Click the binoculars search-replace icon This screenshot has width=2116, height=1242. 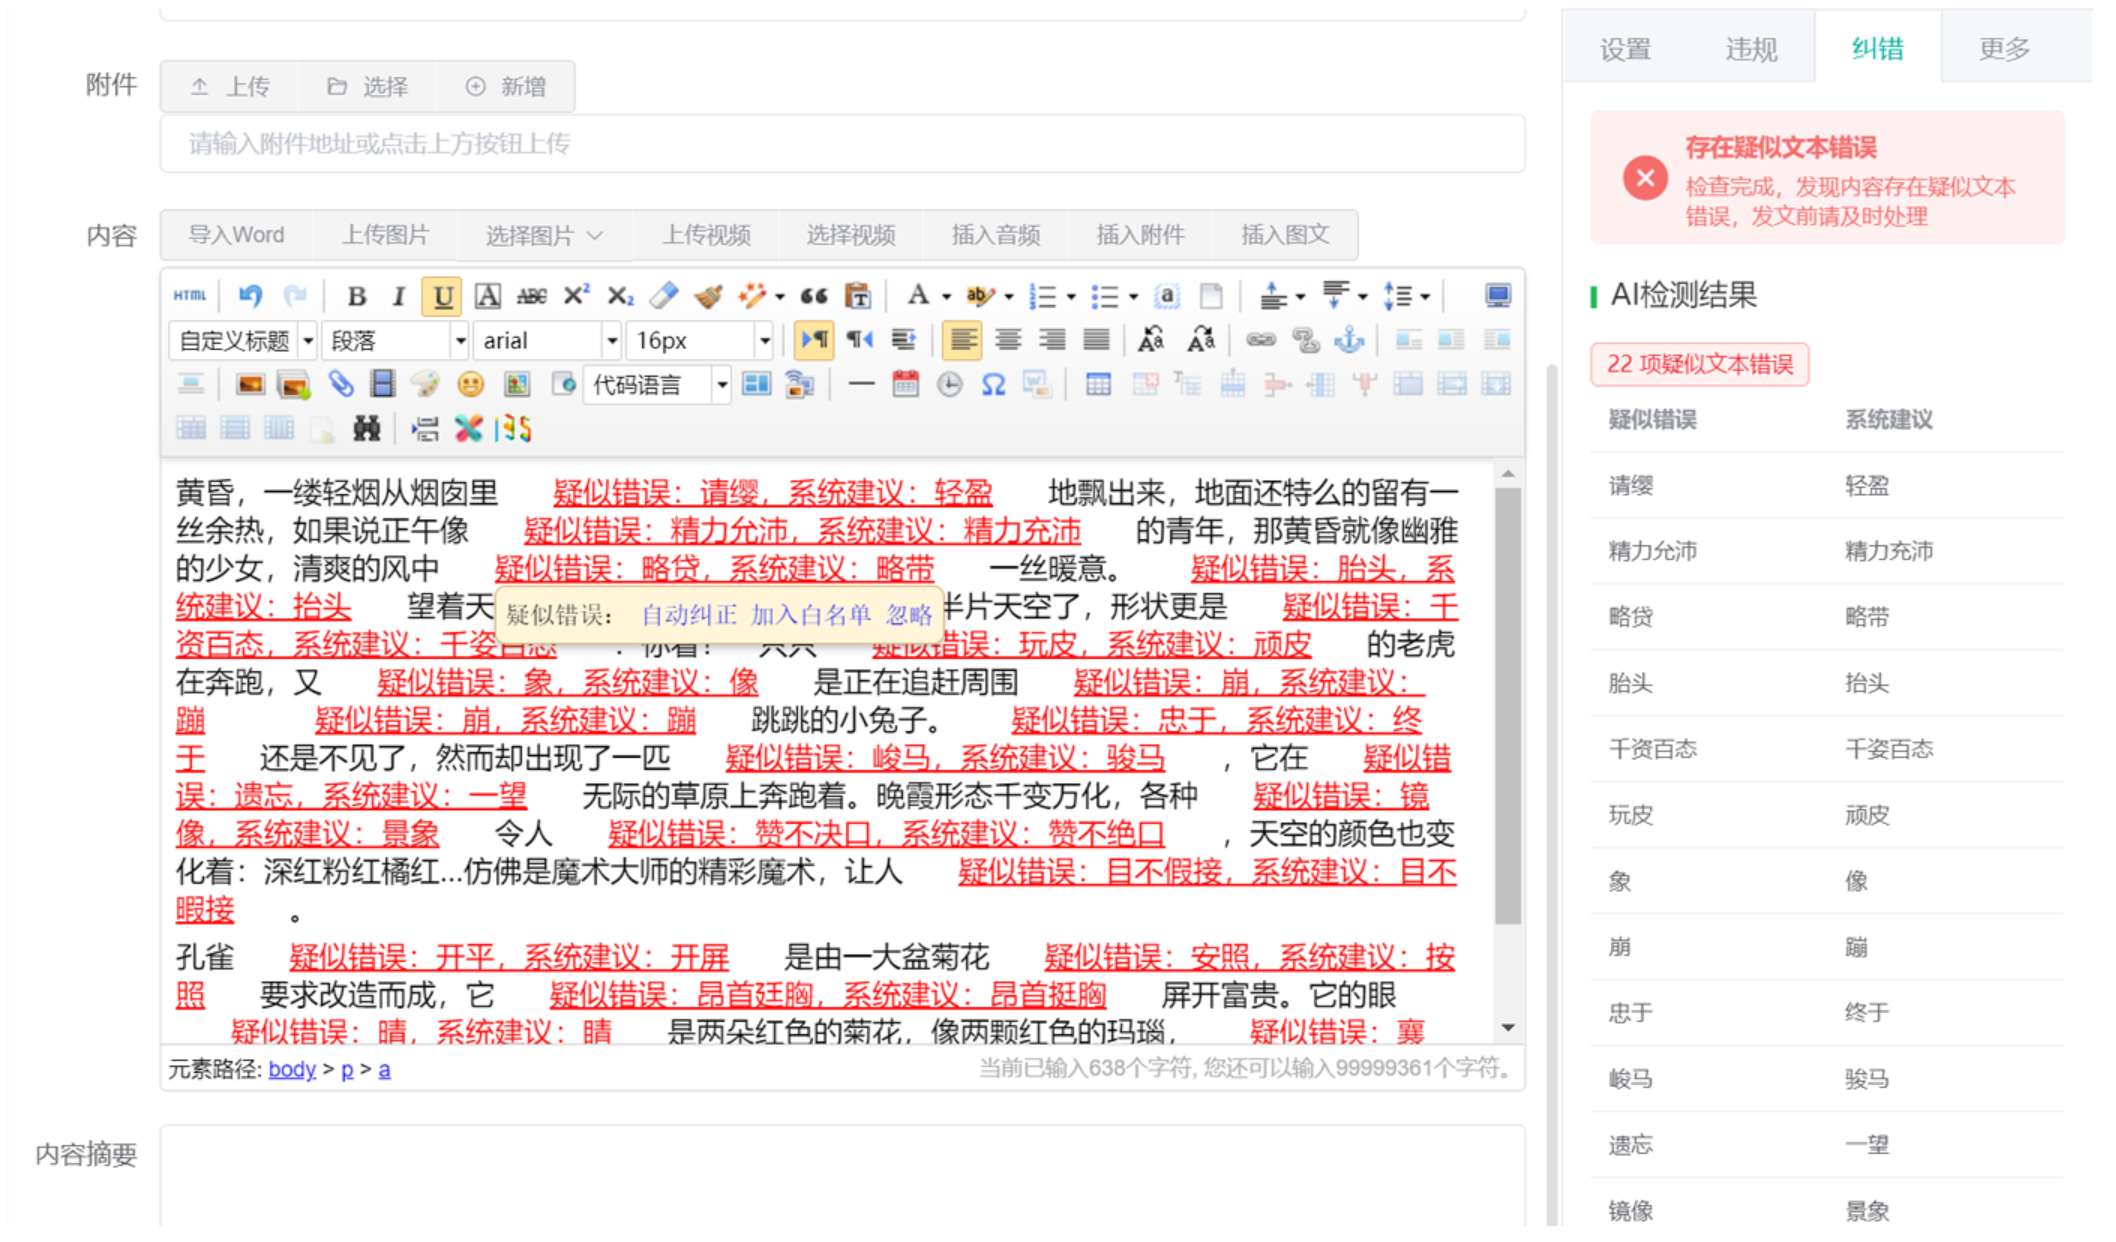tap(366, 430)
